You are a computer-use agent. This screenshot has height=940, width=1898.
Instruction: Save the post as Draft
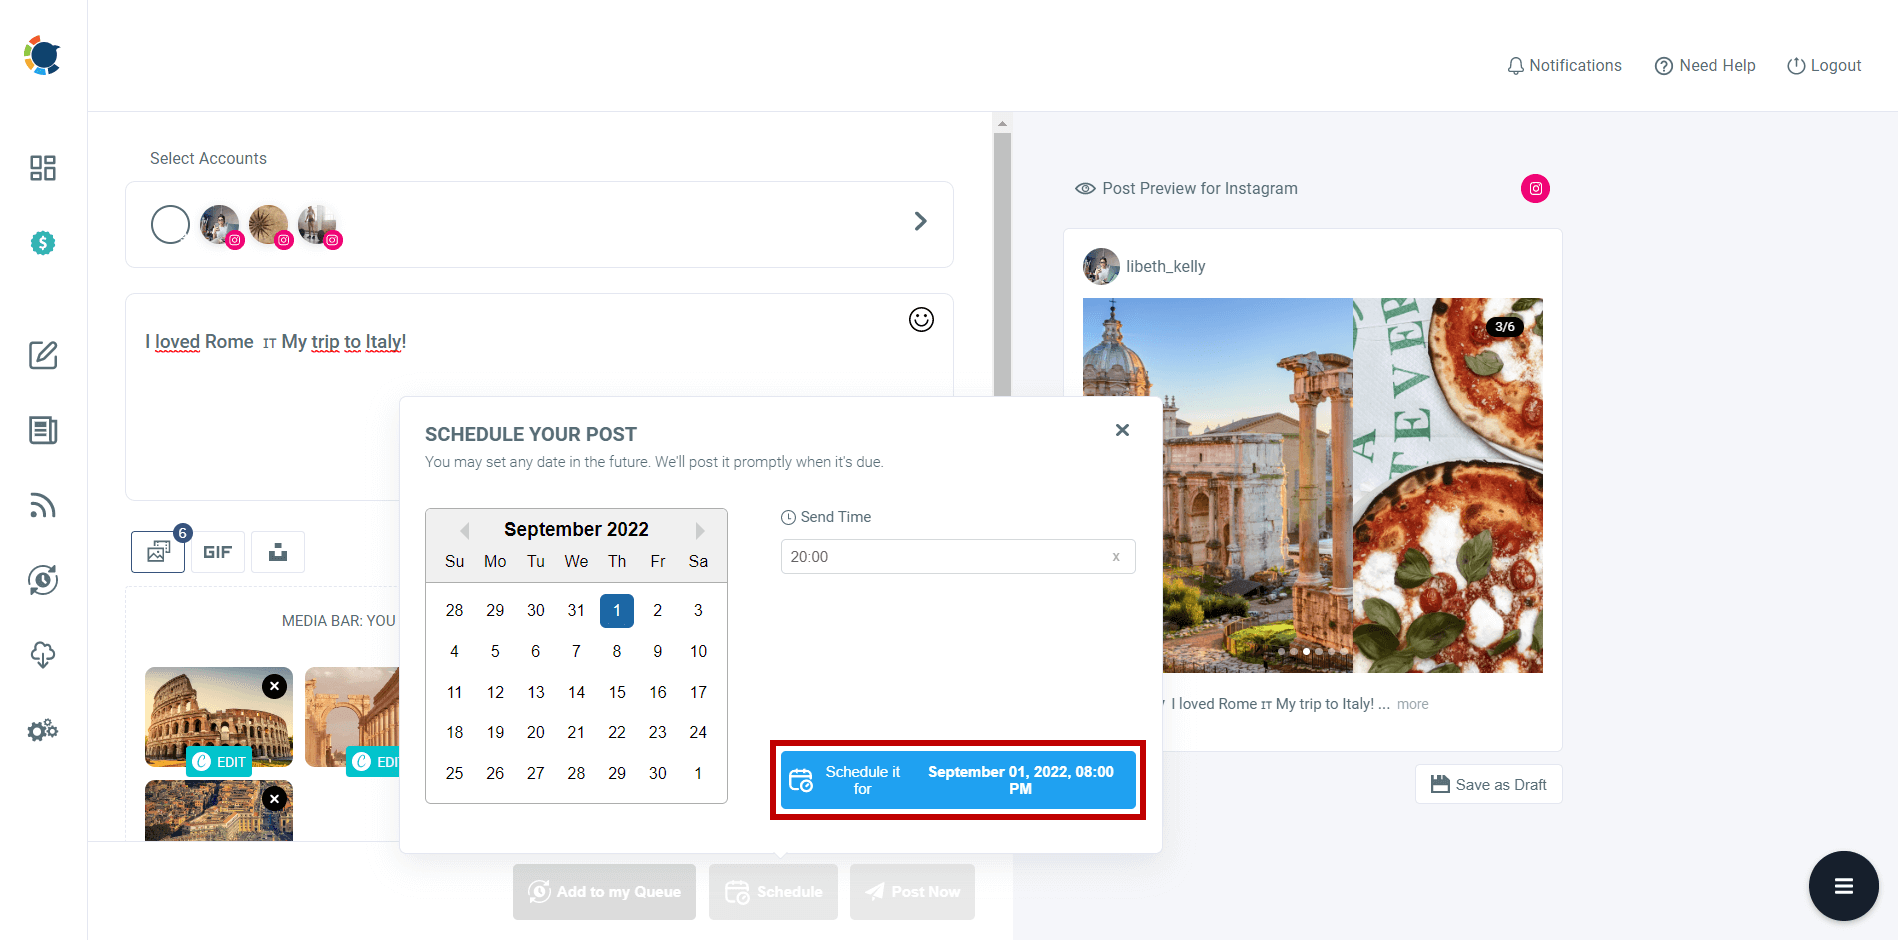click(1488, 784)
